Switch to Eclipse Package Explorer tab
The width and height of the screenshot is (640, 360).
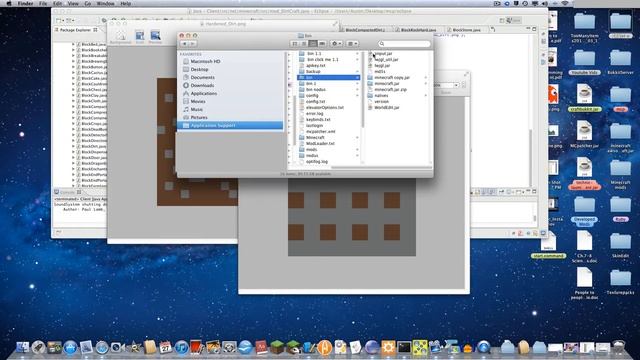pyautogui.click(x=75, y=30)
